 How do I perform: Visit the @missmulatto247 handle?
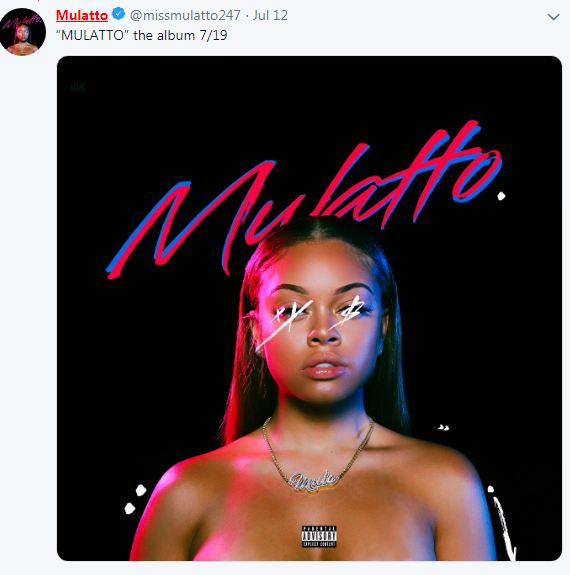[x=185, y=15]
